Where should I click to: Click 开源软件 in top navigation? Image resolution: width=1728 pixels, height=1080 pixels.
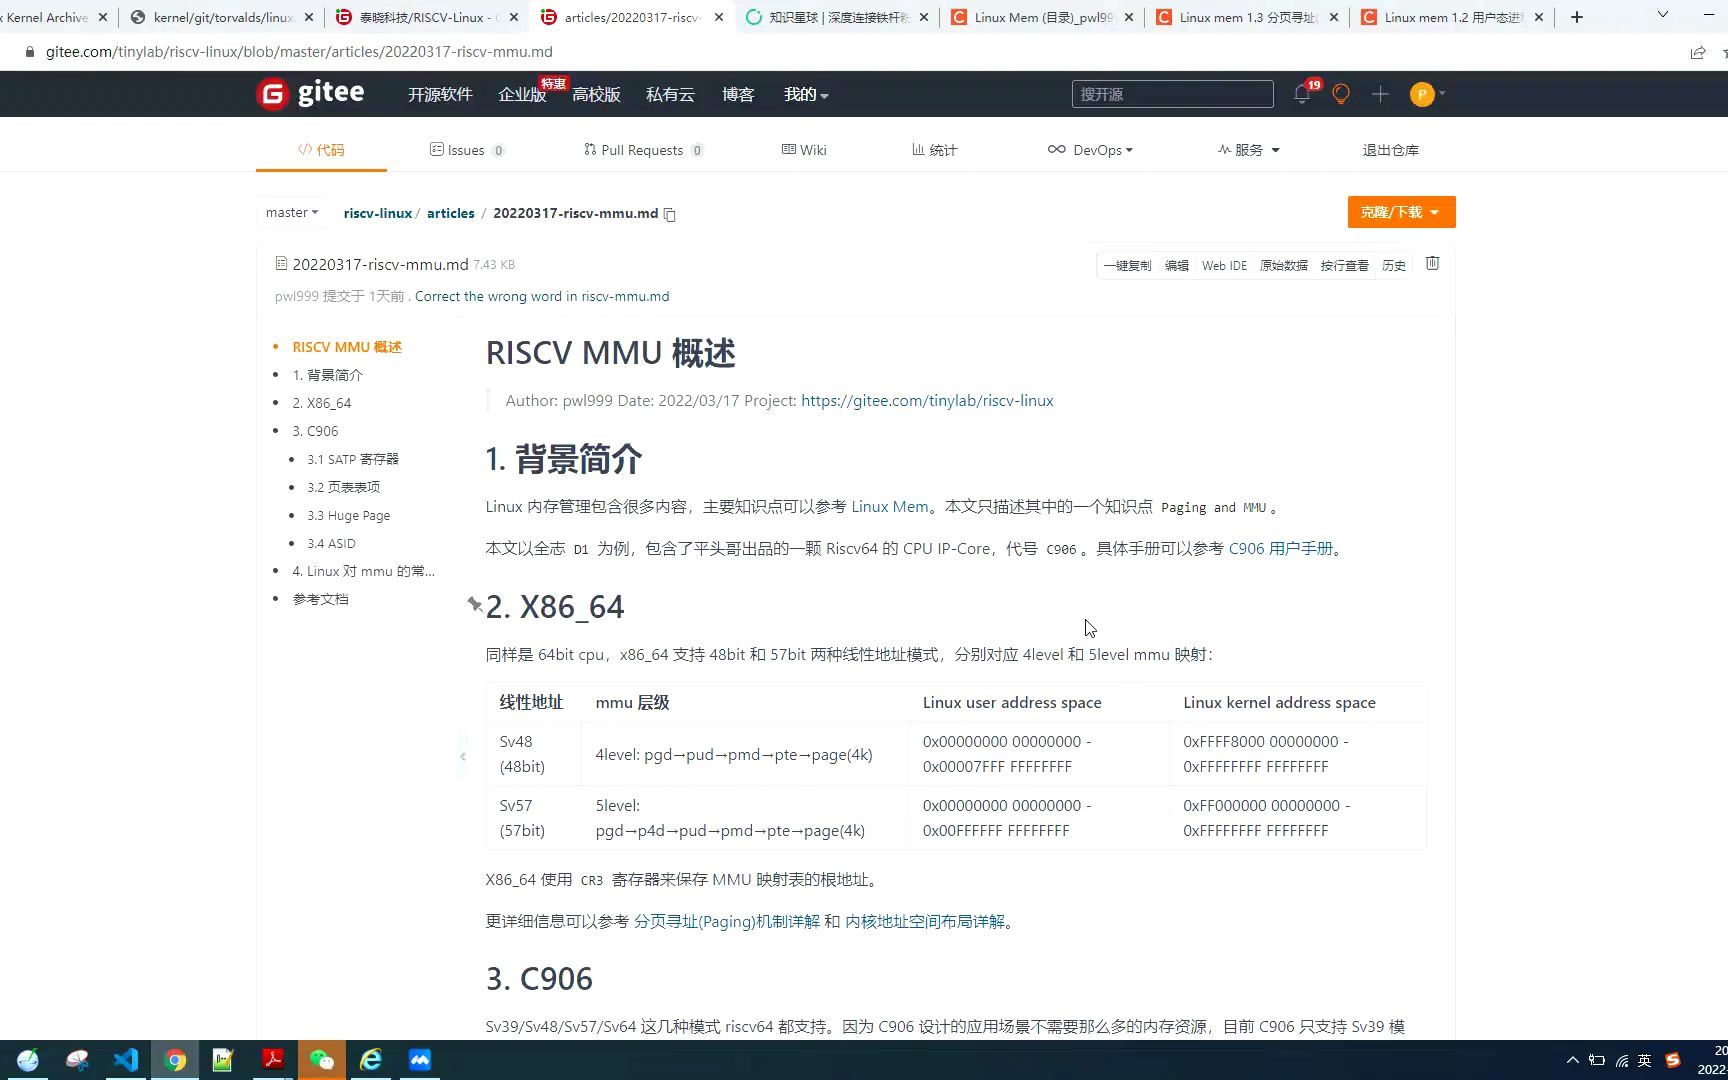440,94
